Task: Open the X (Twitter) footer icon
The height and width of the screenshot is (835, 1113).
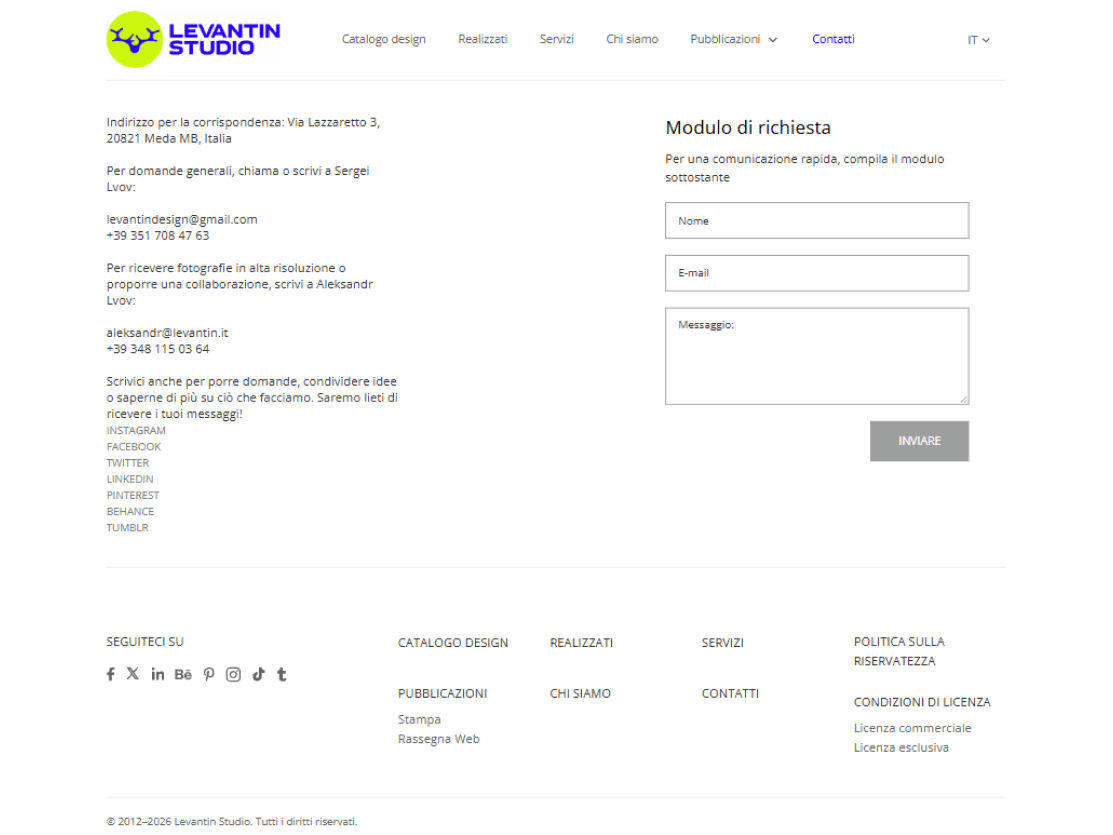Action: pyautogui.click(x=133, y=674)
